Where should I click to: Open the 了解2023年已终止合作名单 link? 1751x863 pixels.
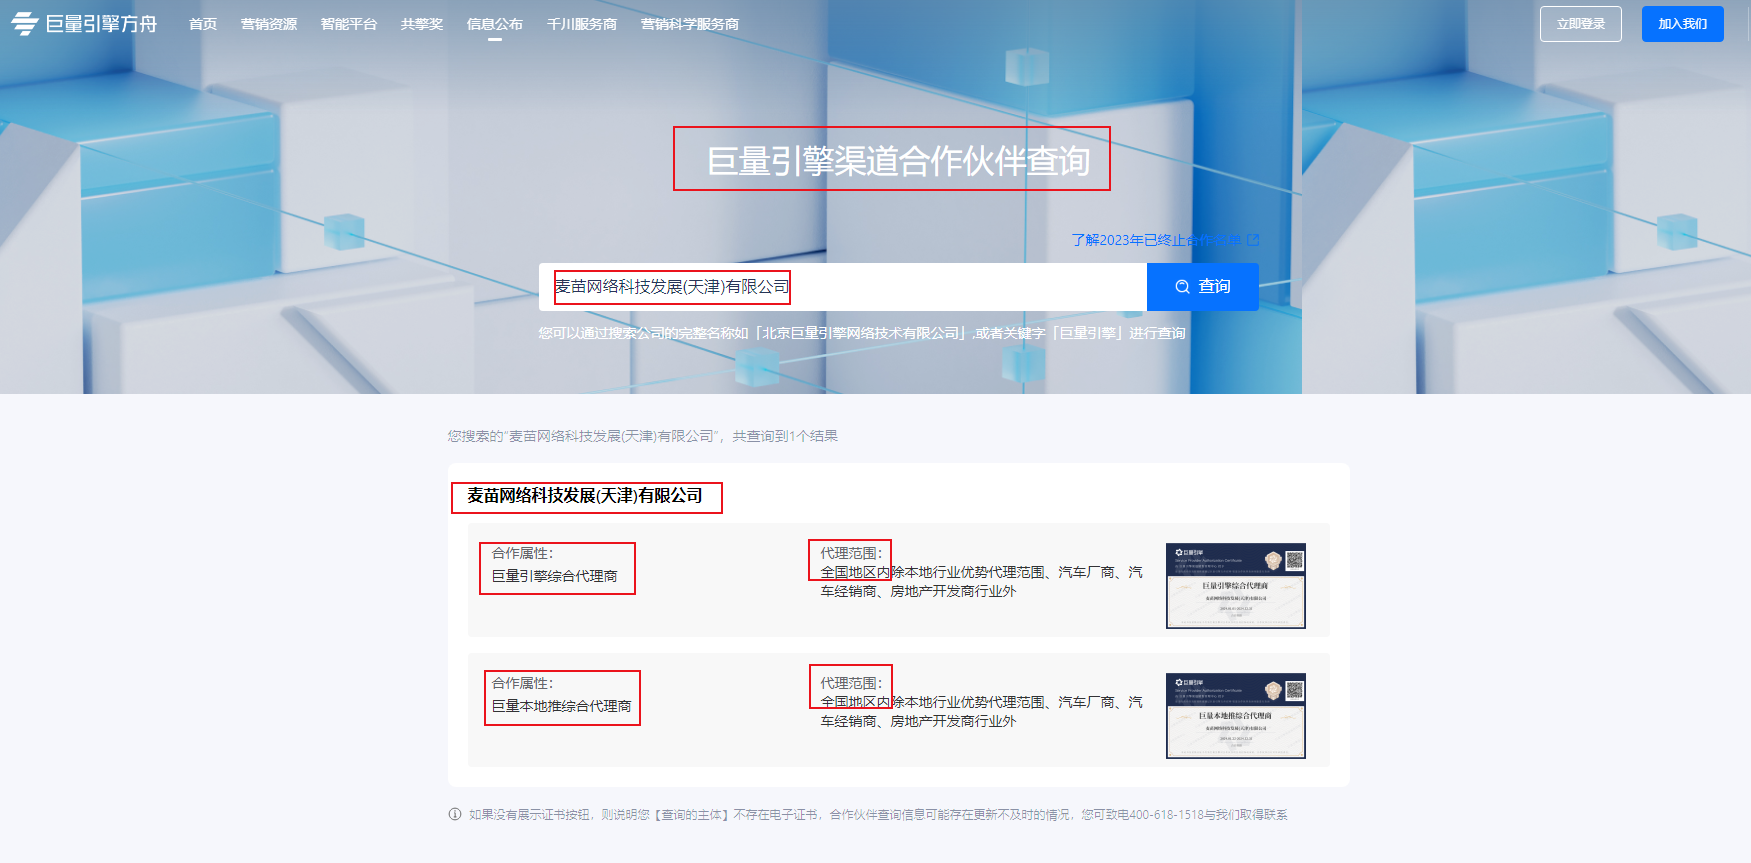(x=1156, y=240)
